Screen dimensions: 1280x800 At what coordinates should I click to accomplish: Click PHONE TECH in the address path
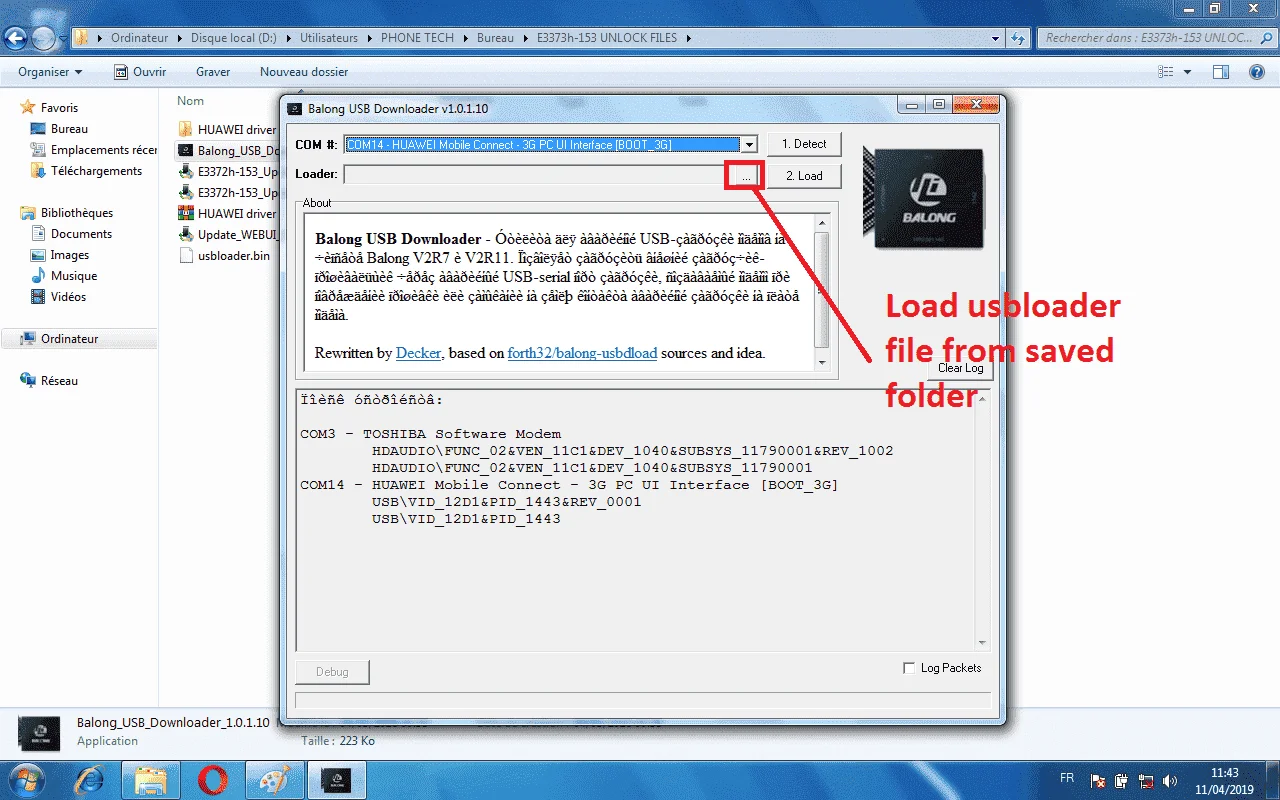click(x=417, y=38)
